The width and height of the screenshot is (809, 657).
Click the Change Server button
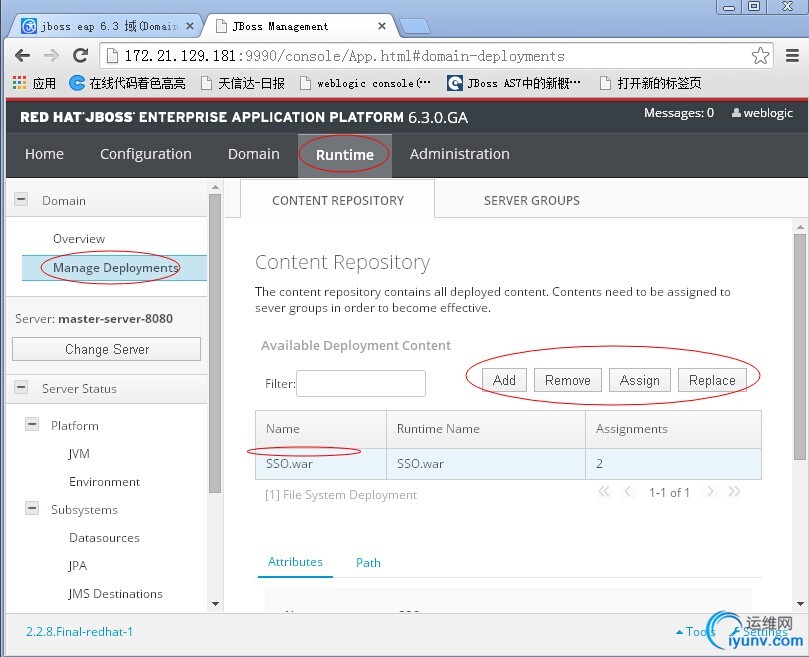[x=106, y=349]
